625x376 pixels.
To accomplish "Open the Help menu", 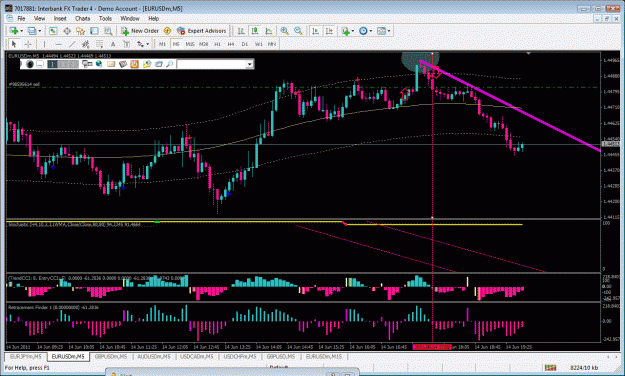I will coord(153,18).
